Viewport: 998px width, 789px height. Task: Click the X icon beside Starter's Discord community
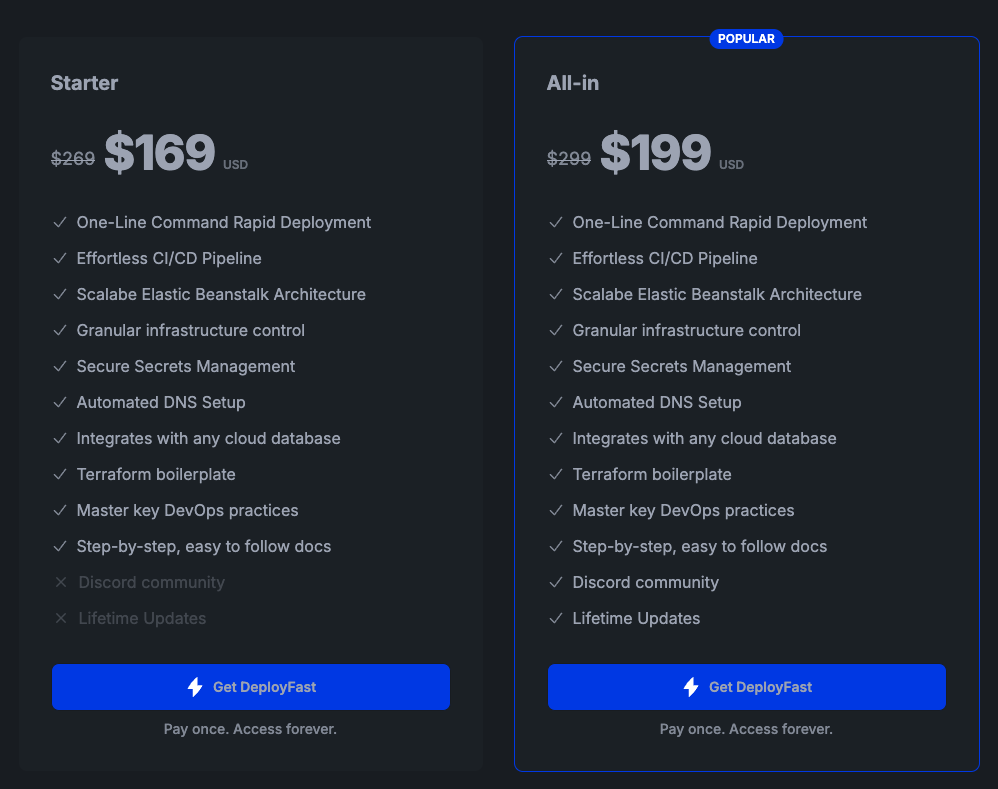[x=60, y=582]
